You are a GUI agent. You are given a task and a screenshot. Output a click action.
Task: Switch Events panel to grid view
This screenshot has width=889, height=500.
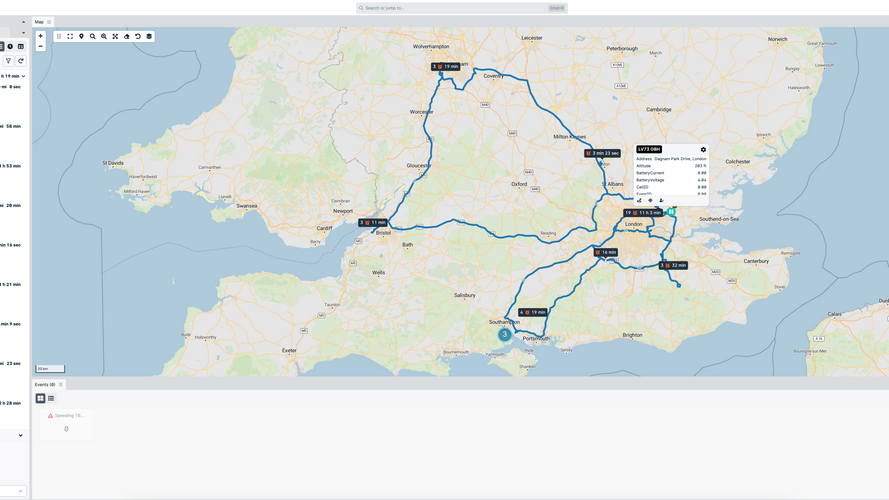point(40,399)
